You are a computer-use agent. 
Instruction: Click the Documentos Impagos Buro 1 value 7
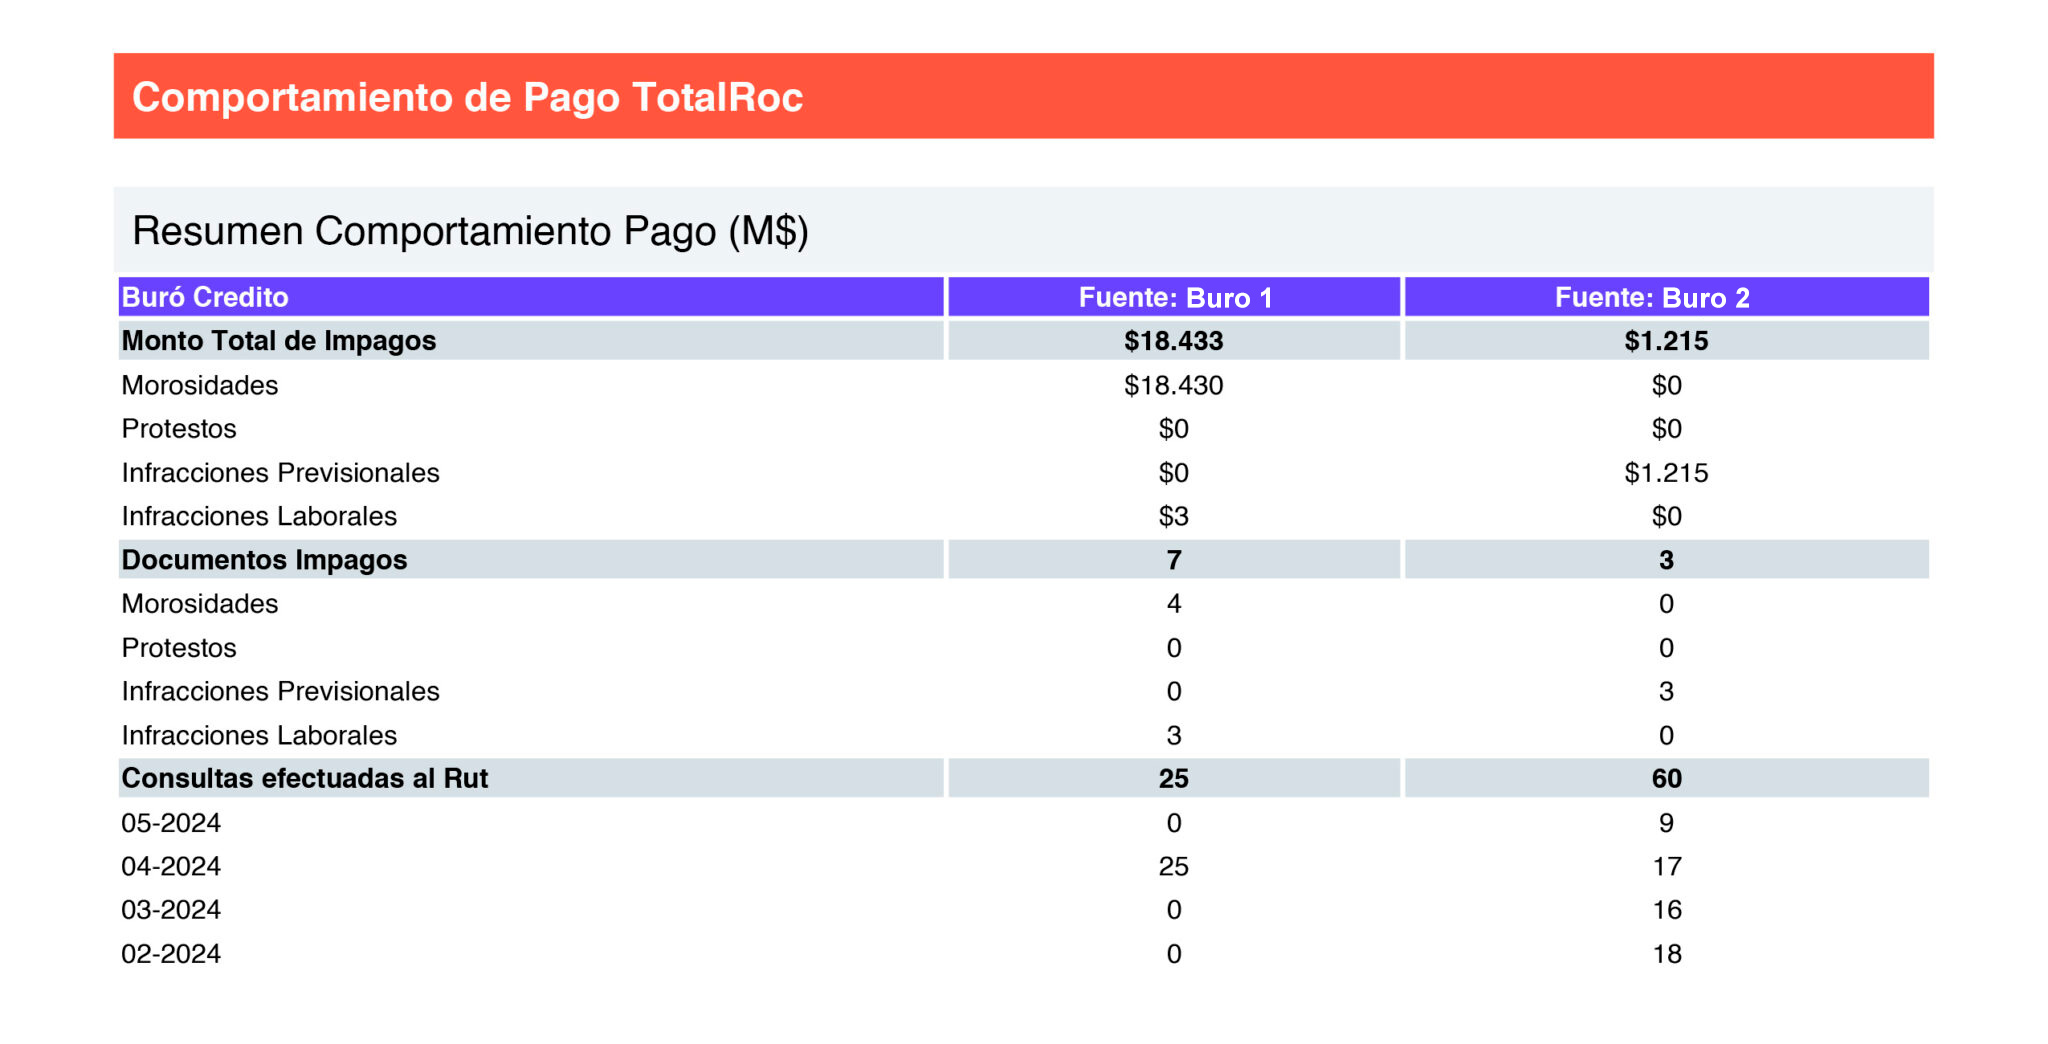(1174, 560)
